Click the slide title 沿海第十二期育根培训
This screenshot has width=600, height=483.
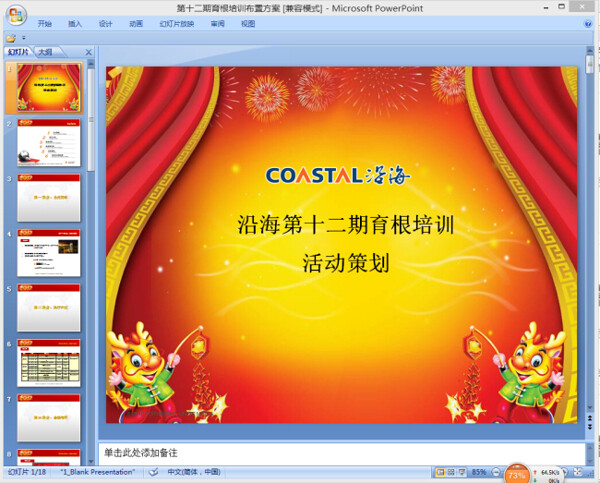tap(346, 225)
